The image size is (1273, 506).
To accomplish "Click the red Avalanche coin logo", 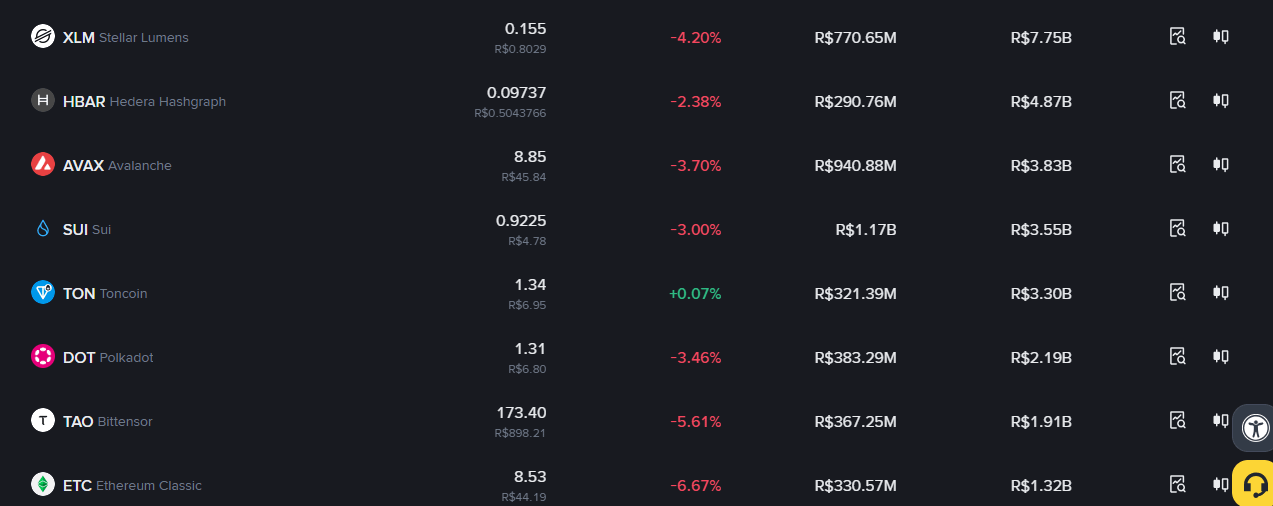I will coord(42,165).
